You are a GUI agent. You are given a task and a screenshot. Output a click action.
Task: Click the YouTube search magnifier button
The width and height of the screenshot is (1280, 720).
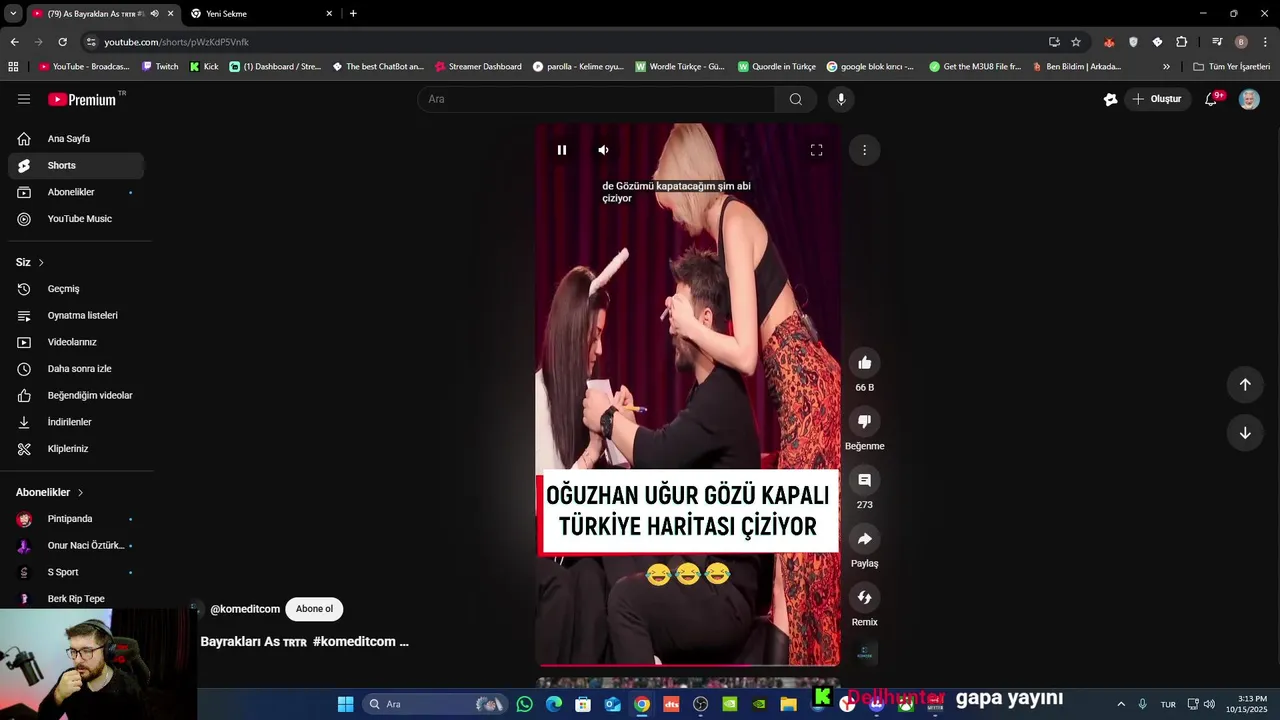click(796, 99)
